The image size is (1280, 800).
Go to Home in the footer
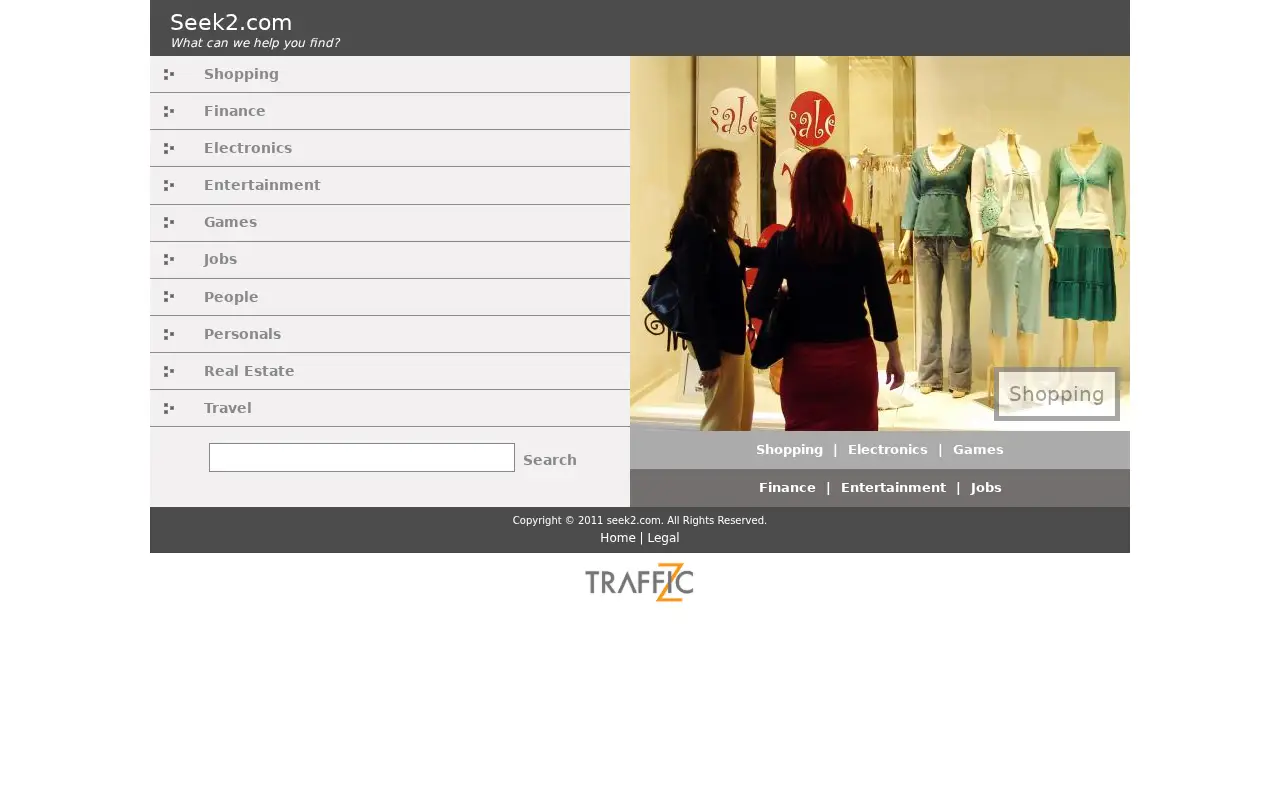[618, 538]
